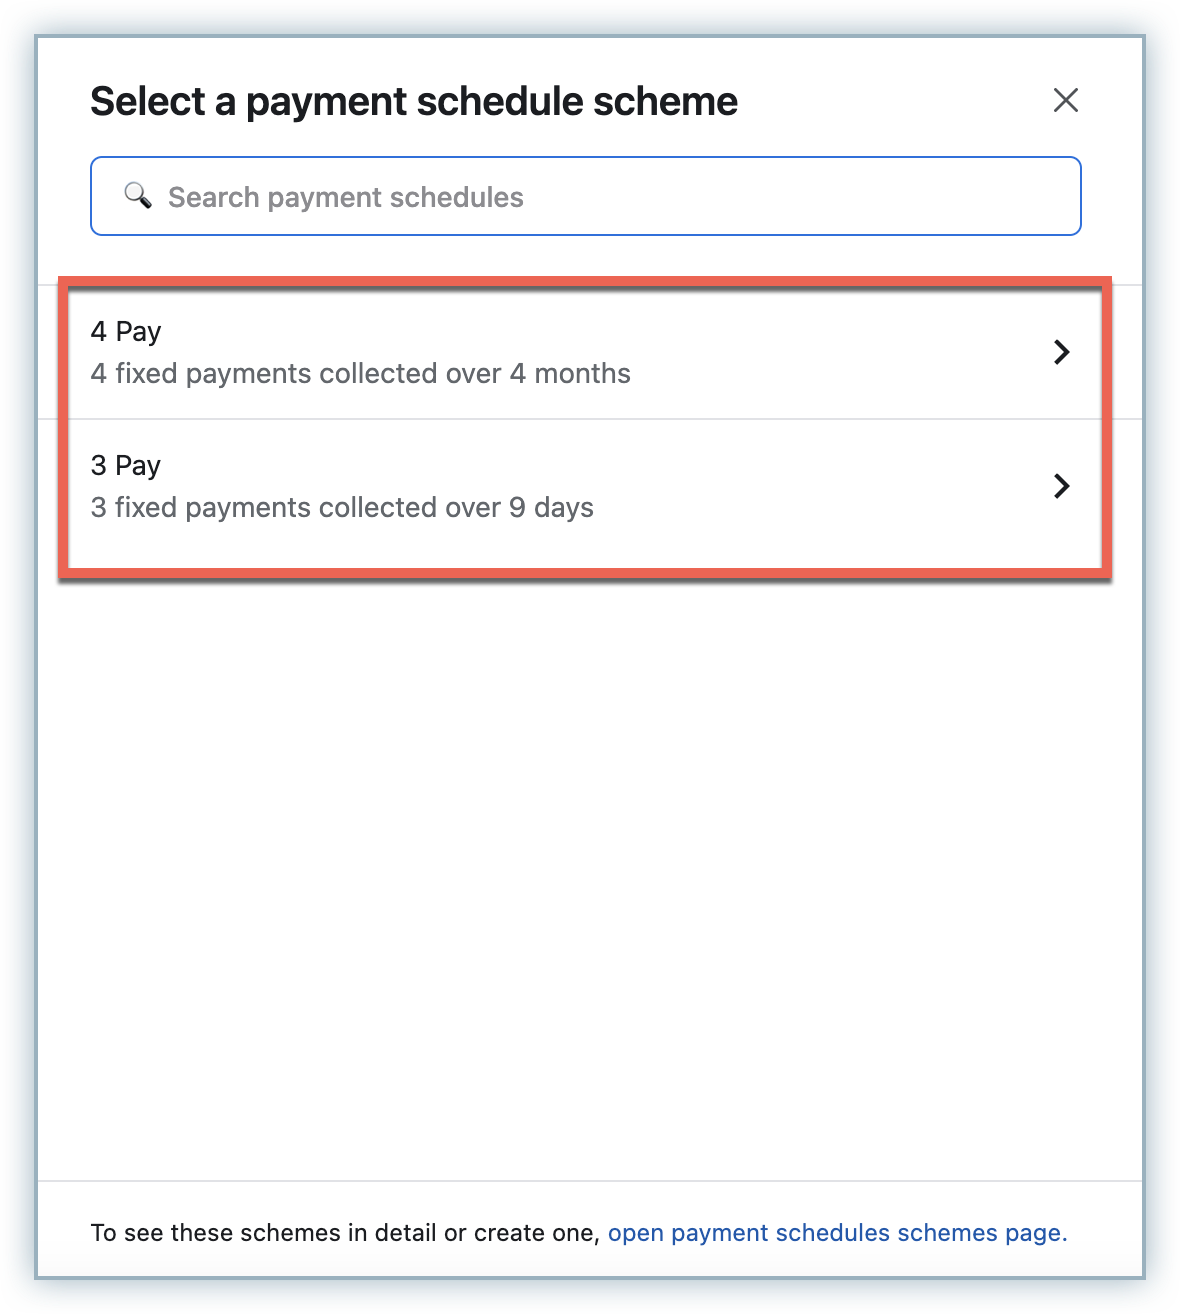Dismiss the dialog with the X icon

pos(1065,100)
